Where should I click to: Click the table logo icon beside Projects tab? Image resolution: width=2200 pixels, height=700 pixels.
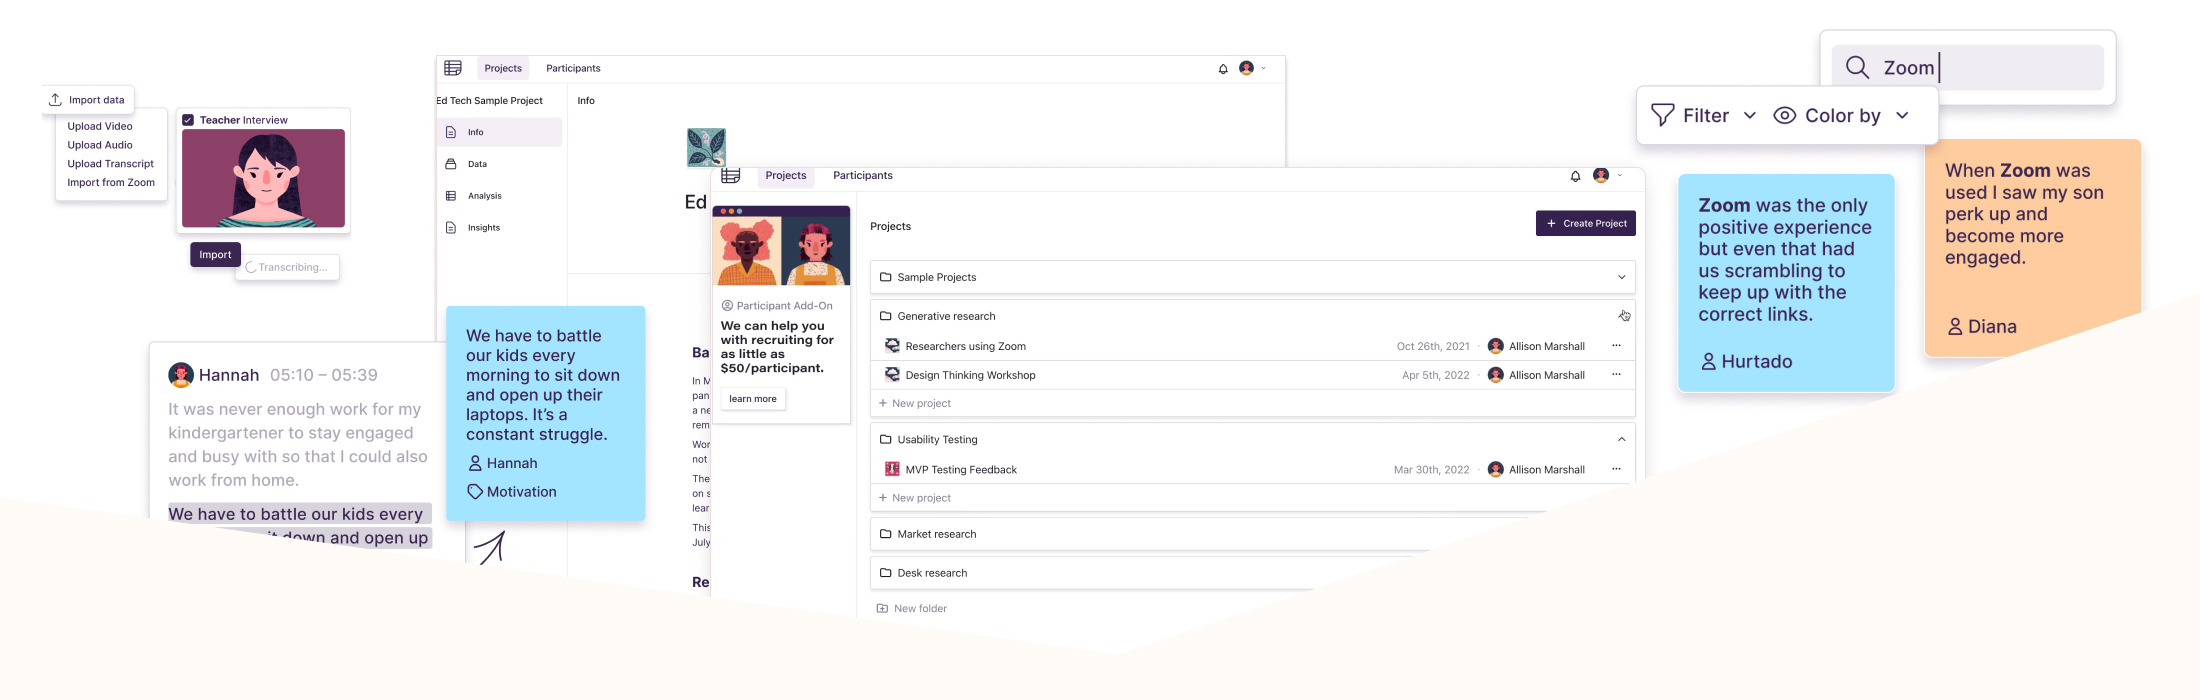(731, 176)
